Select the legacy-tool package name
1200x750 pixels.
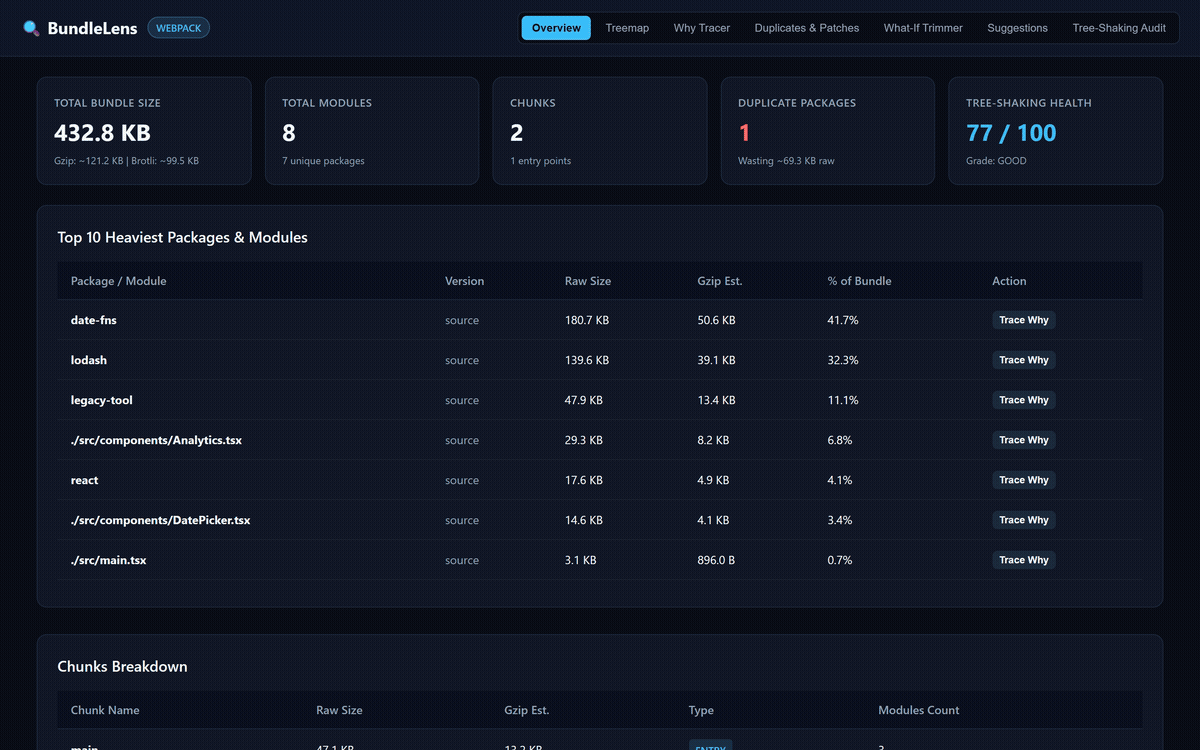click(x=102, y=400)
